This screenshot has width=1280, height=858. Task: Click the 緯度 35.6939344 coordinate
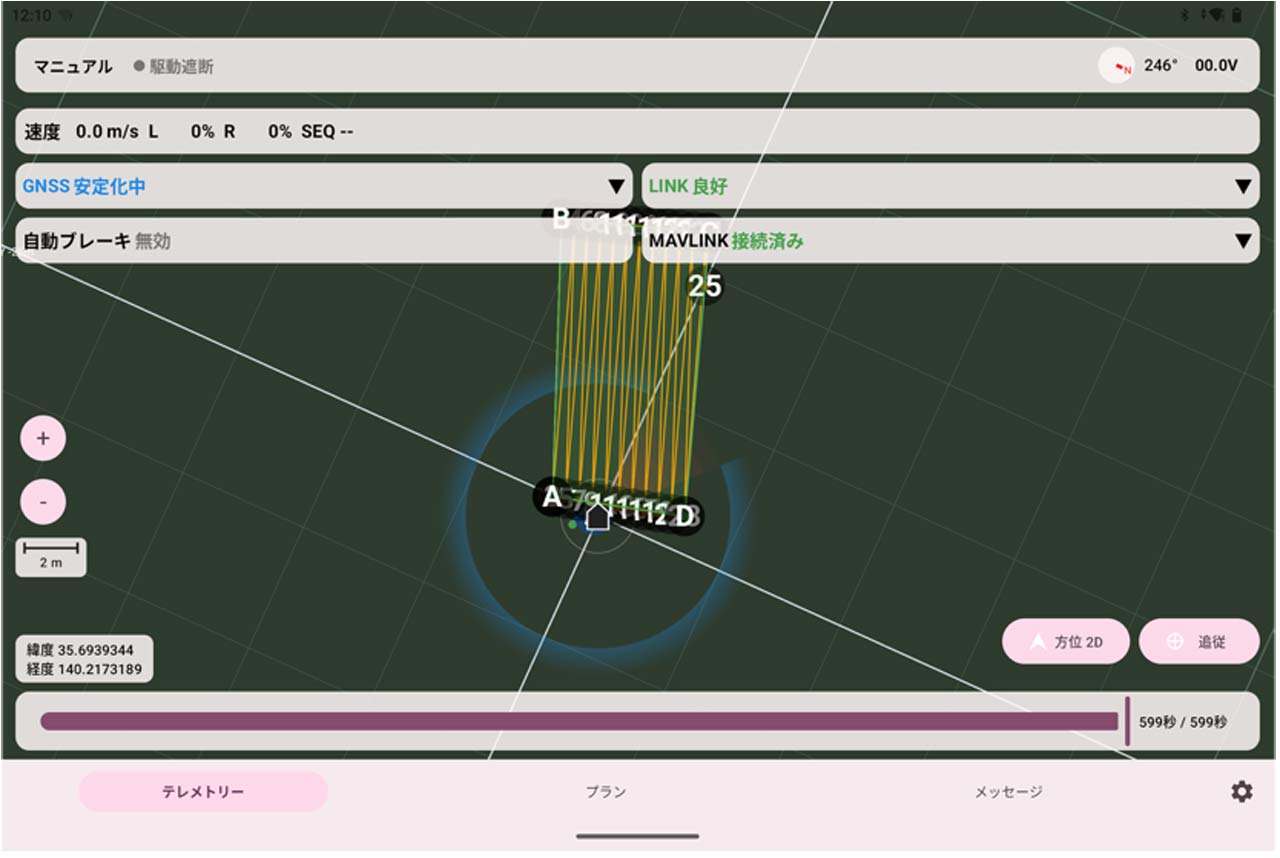80,651
